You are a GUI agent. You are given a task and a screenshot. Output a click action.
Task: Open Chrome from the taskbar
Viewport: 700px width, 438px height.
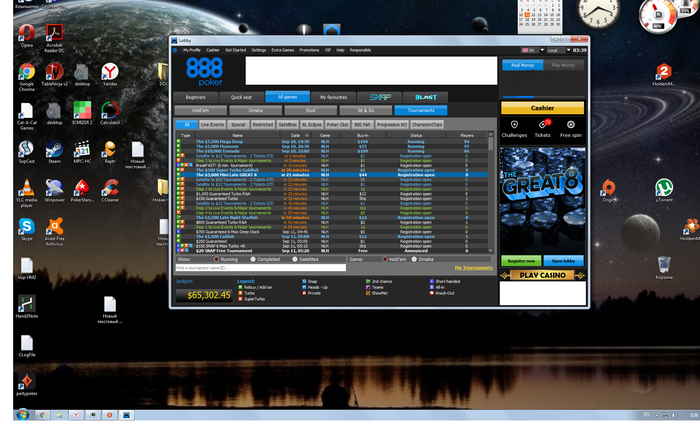click(x=42, y=415)
